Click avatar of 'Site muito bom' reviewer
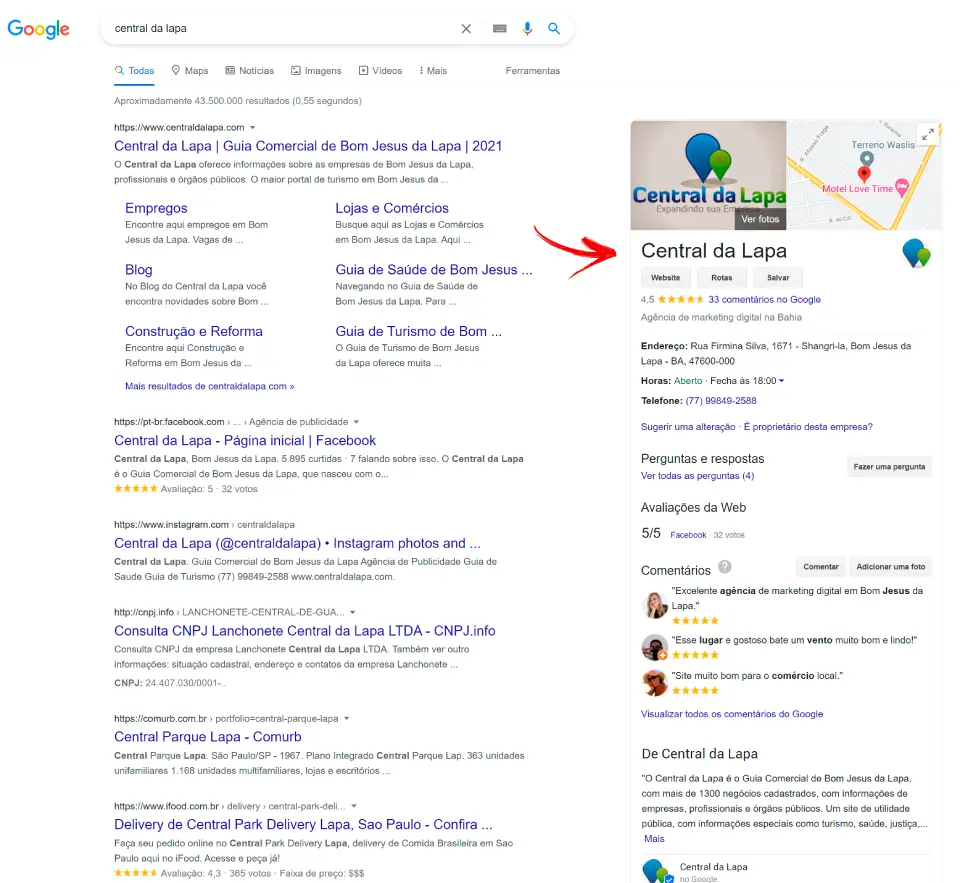The image size is (960, 883). click(654, 683)
